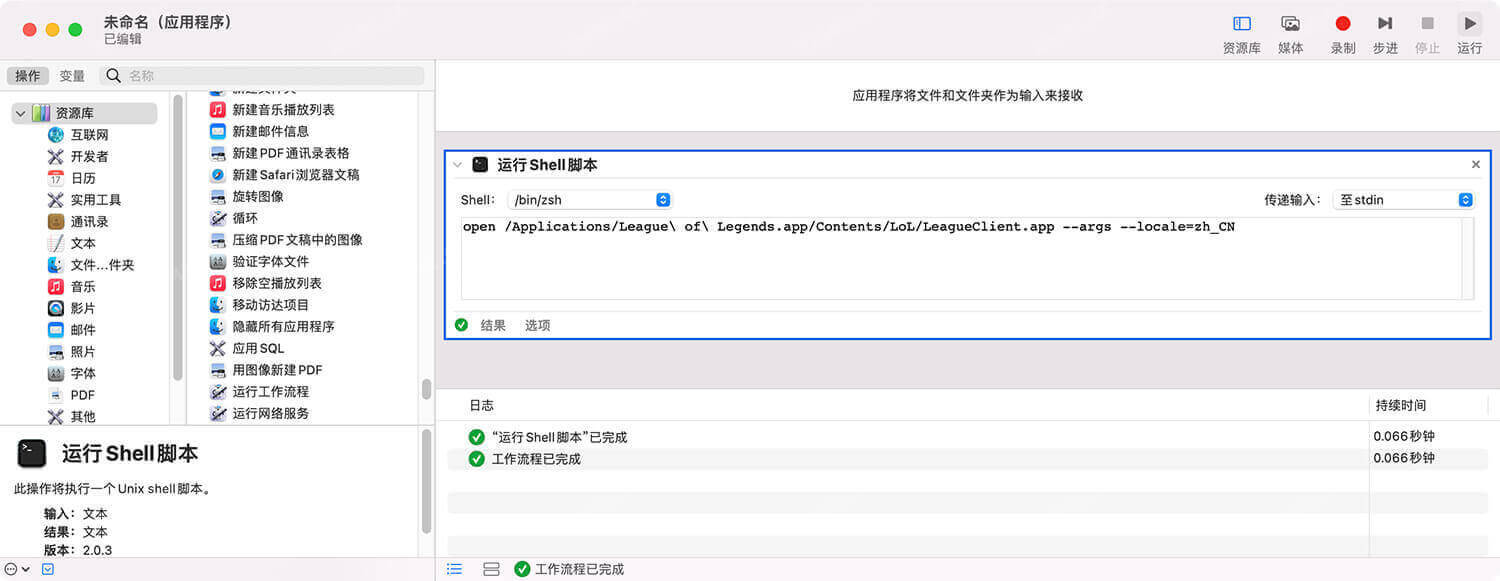
Task: Switch the log area to panel view
Action: pos(491,568)
